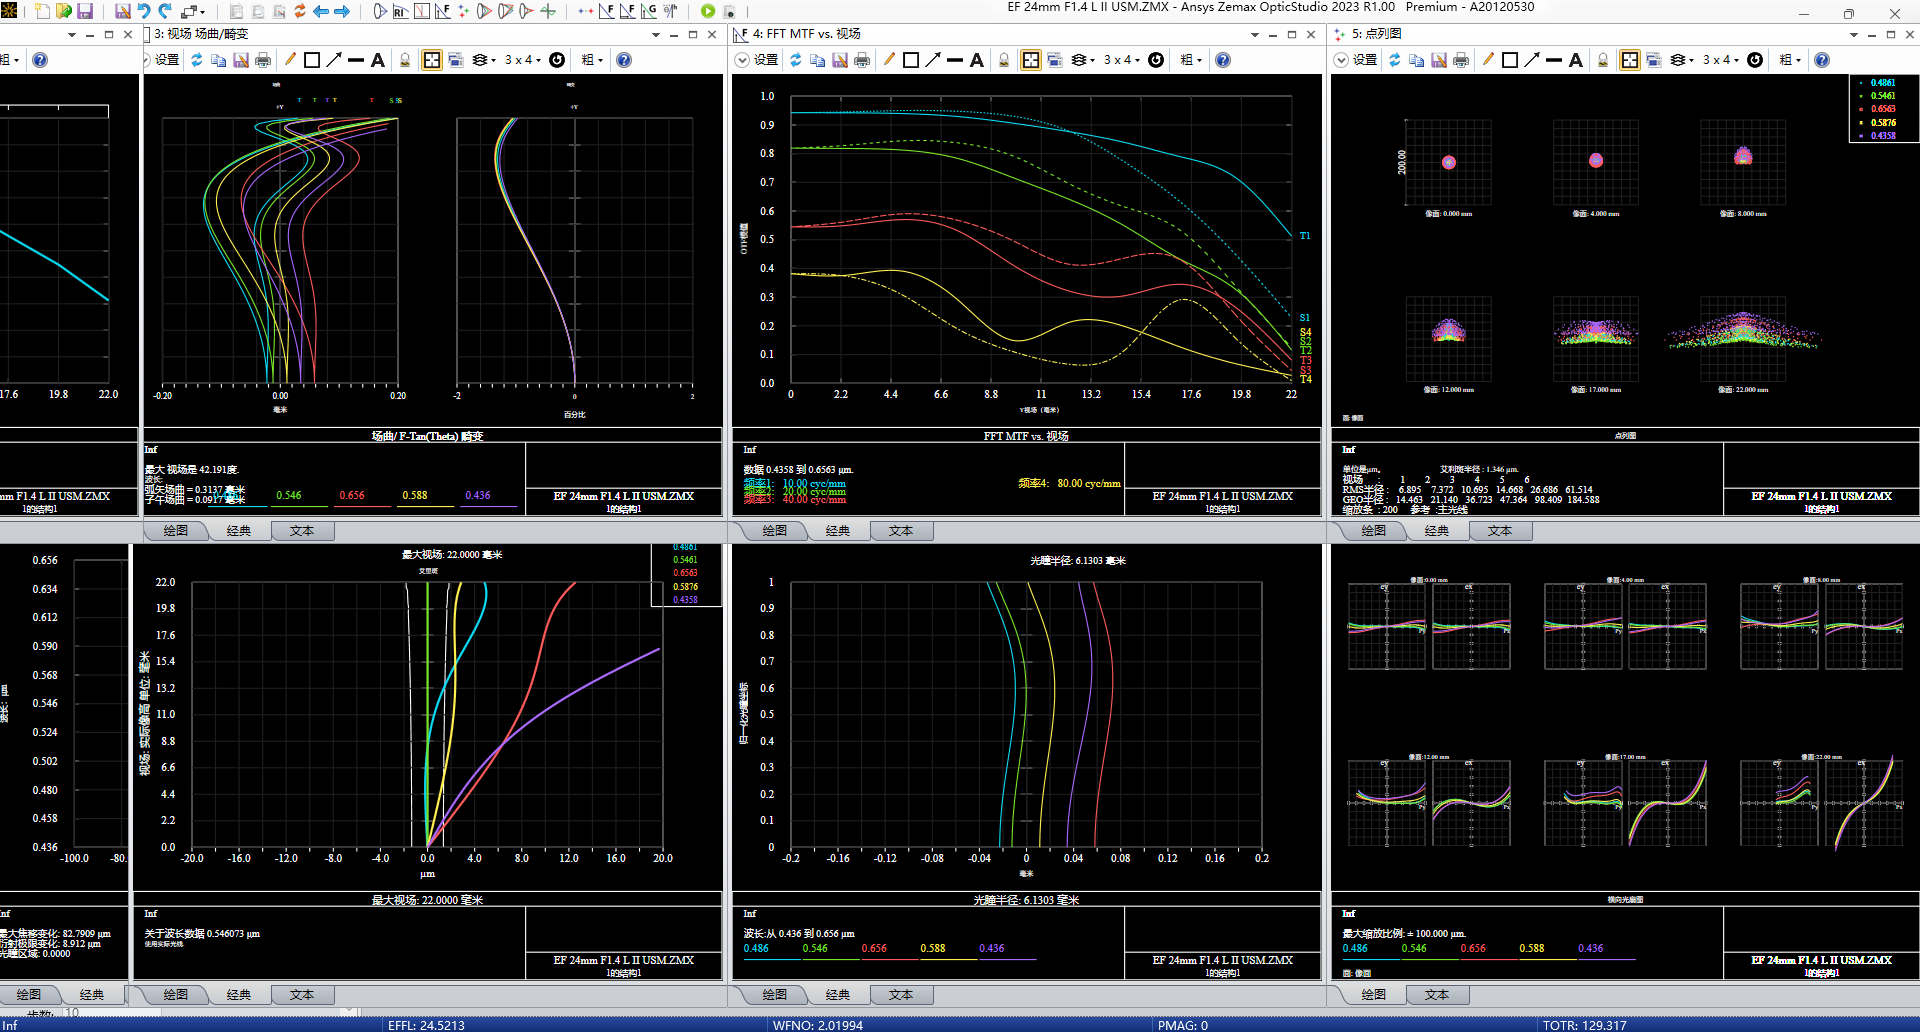Screen dimensions: 1920x1032
Task: Copy the field curvature window contents
Action: click(219, 60)
